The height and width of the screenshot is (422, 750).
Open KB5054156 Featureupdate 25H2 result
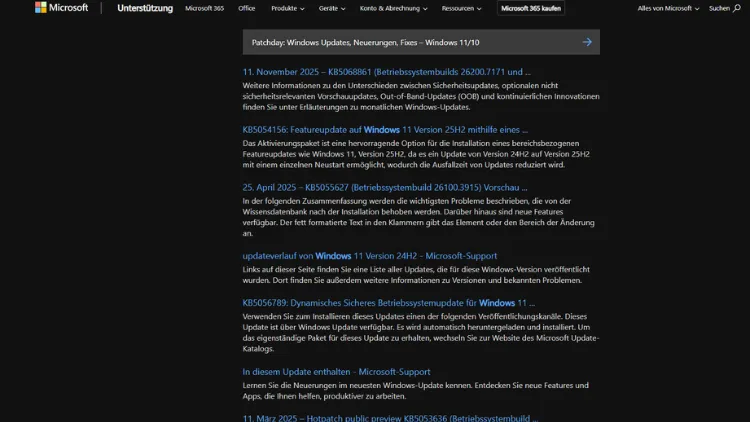click(x=385, y=130)
